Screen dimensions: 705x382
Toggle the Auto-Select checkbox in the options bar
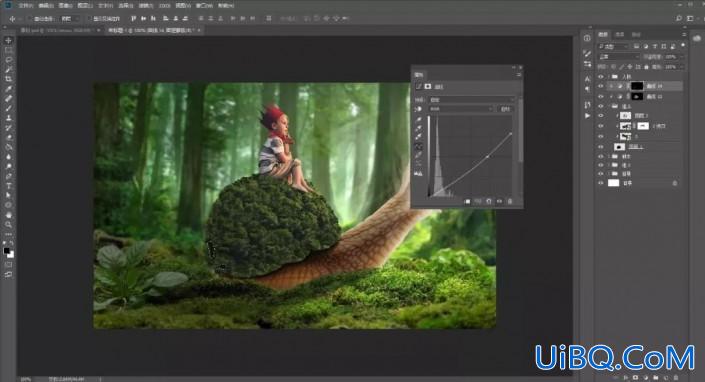(x=29, y=19)
